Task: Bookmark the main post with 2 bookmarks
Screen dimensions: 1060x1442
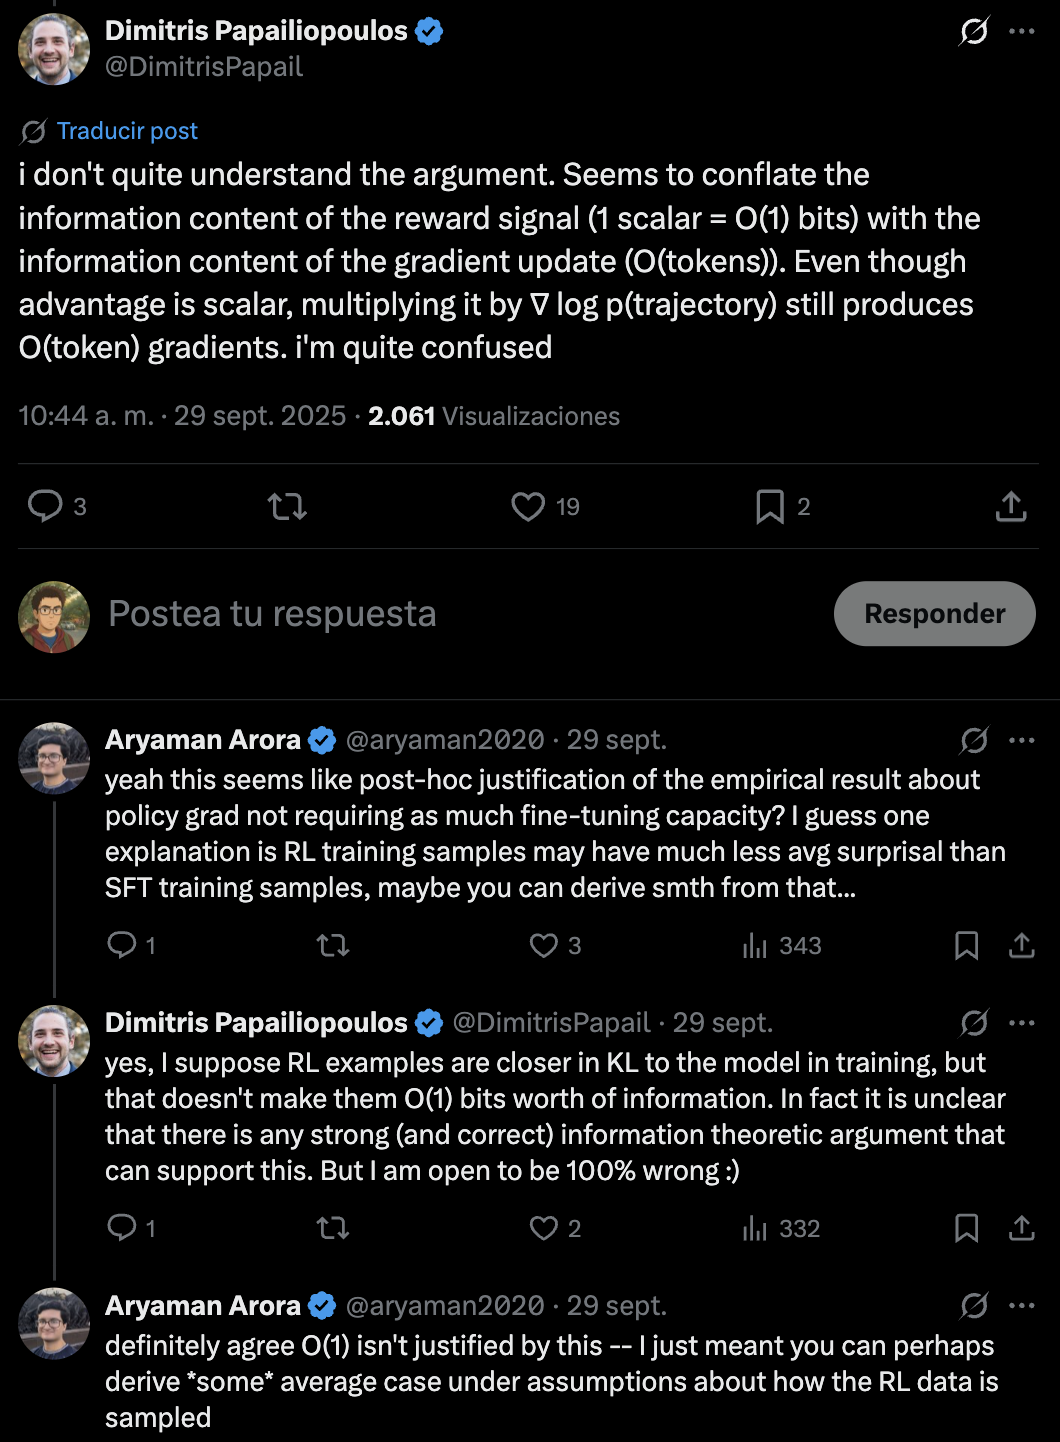Action: (770, 507)
